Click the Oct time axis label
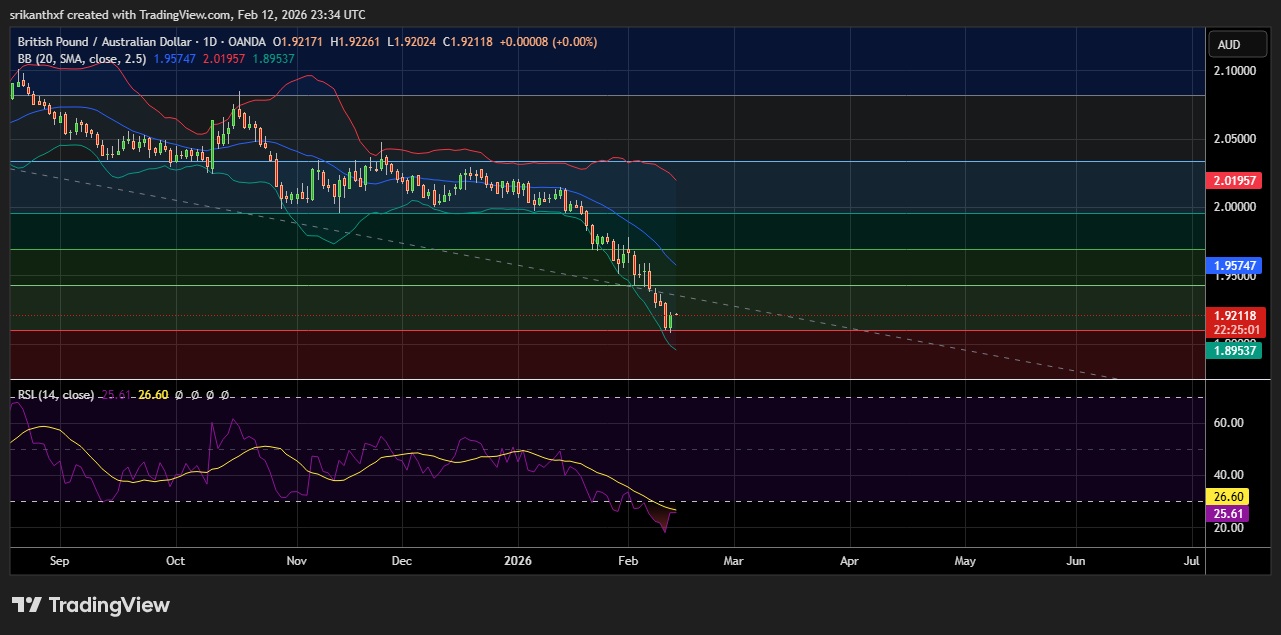The height and width of the screenshot is (635, 1281). click(175, 562)
